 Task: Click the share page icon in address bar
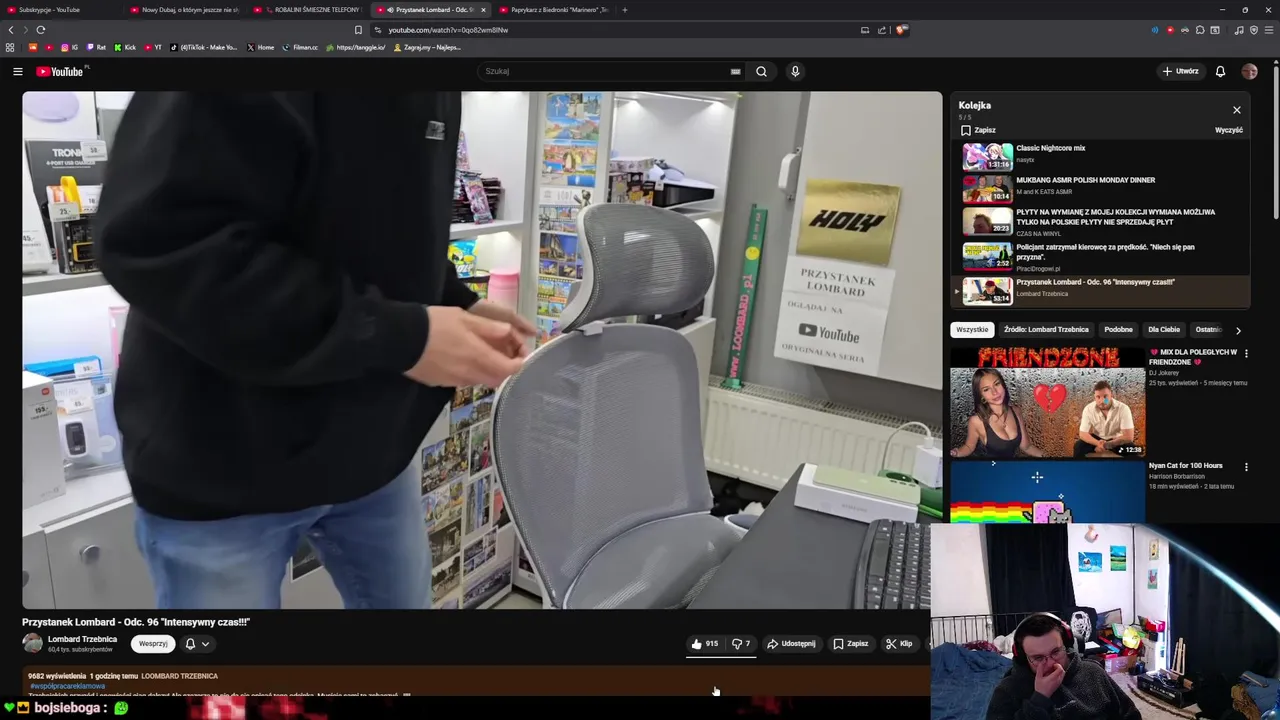pos(882,30)
